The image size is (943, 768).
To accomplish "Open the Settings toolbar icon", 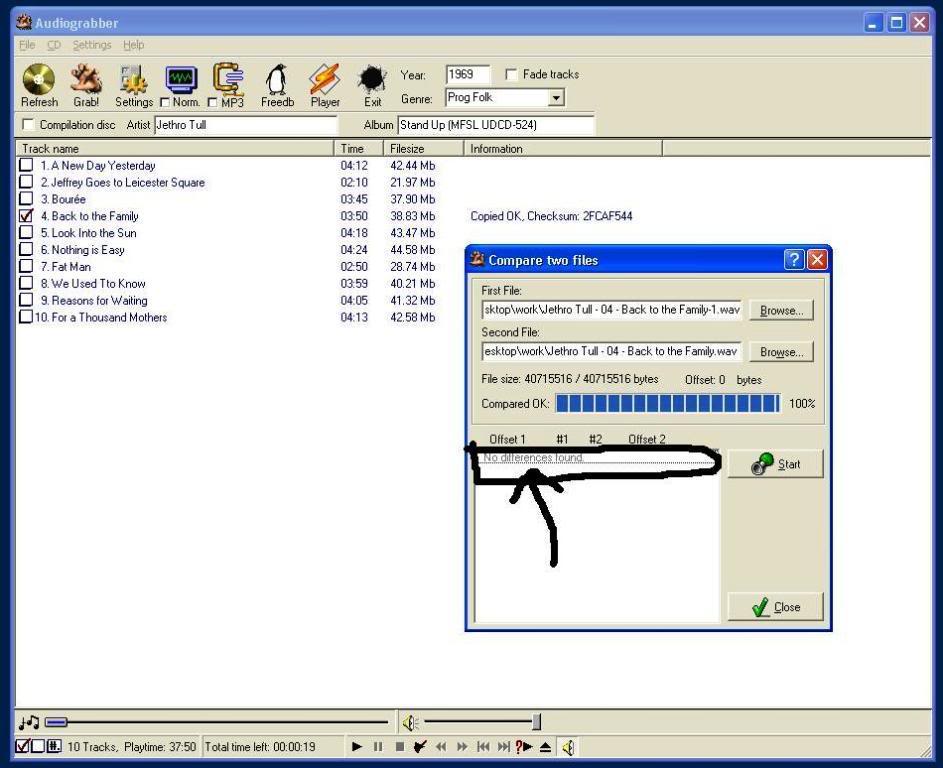I will [133, 79].
